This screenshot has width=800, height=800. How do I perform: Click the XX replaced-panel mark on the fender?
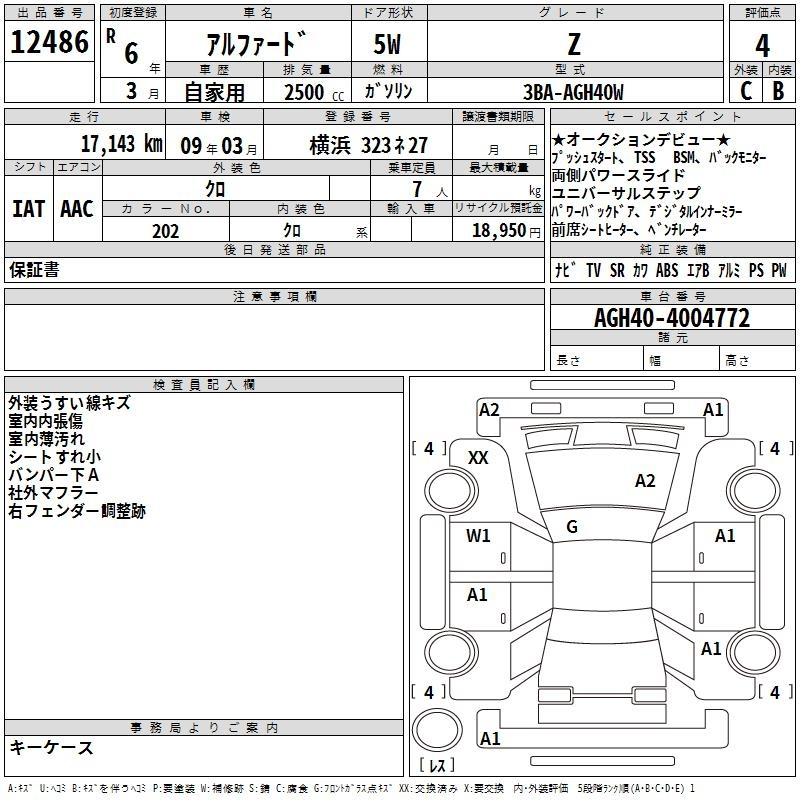point(479,457)
